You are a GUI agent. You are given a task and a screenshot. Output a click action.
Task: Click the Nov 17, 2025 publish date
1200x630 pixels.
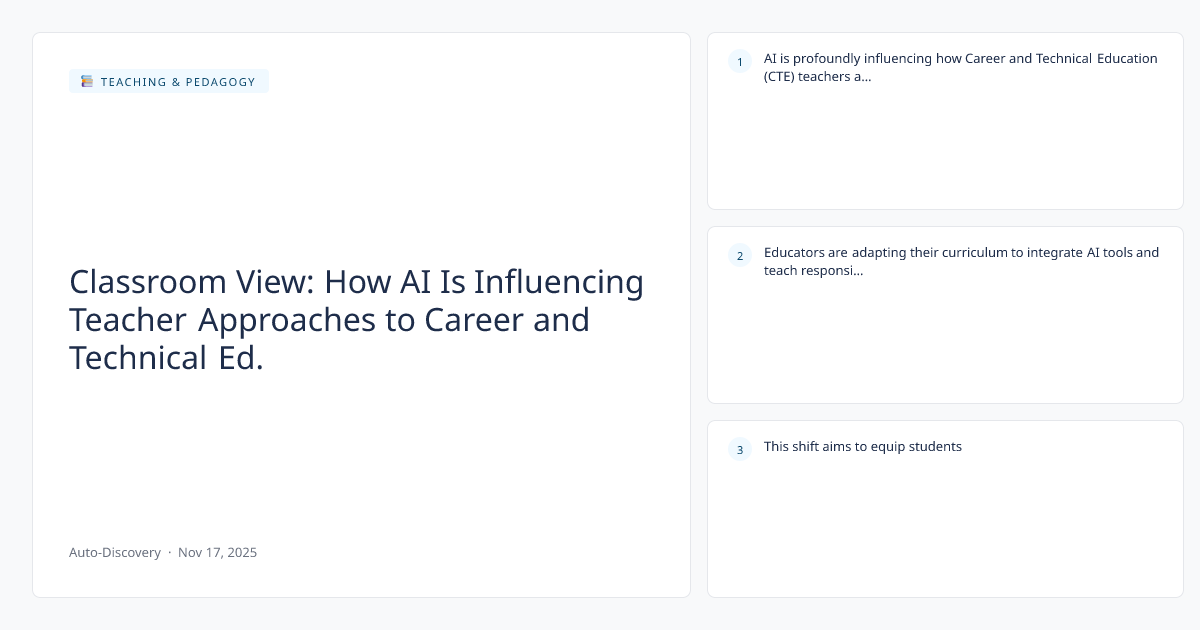[x=217, y=552]
